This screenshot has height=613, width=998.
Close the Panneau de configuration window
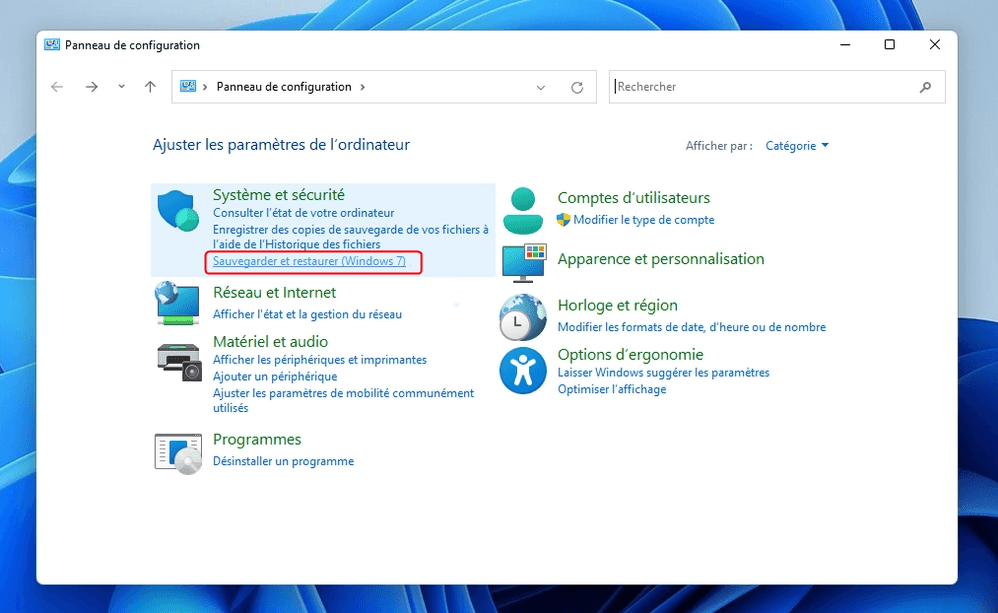coord(934,45)
